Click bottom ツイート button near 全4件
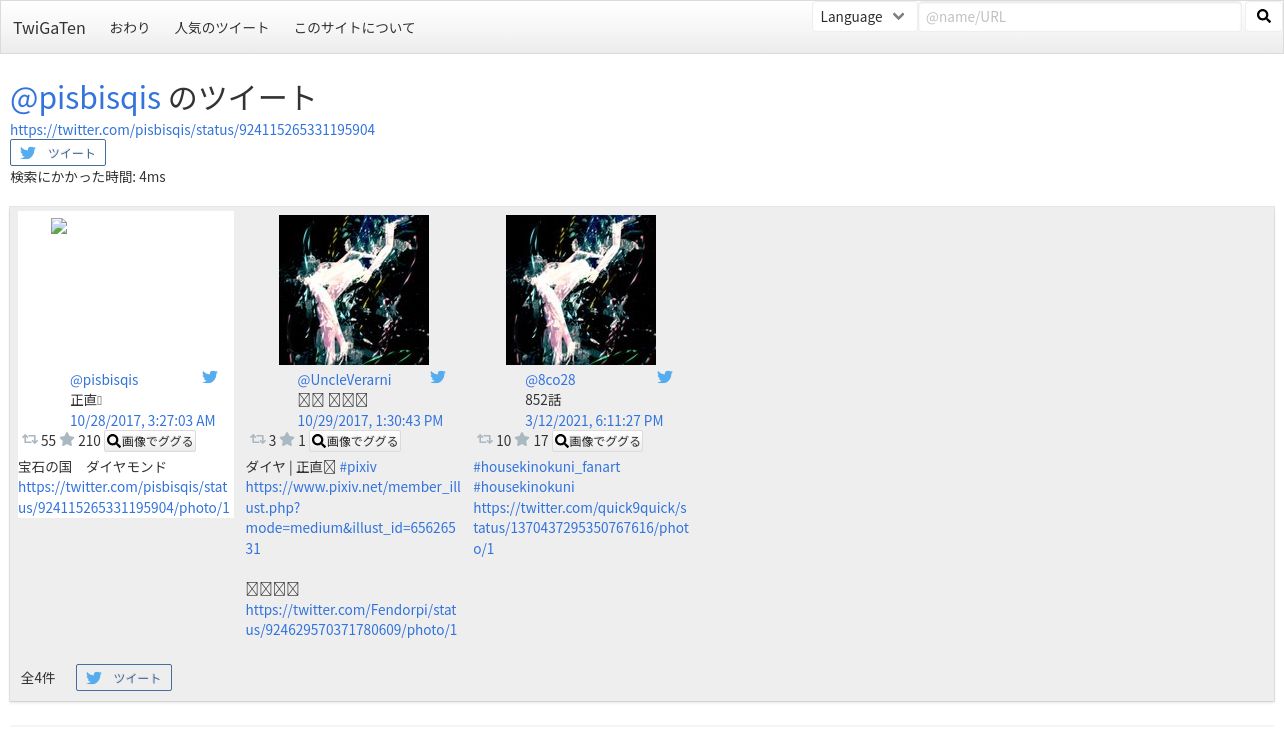The image size is (1284, 751). coord(124,678)
